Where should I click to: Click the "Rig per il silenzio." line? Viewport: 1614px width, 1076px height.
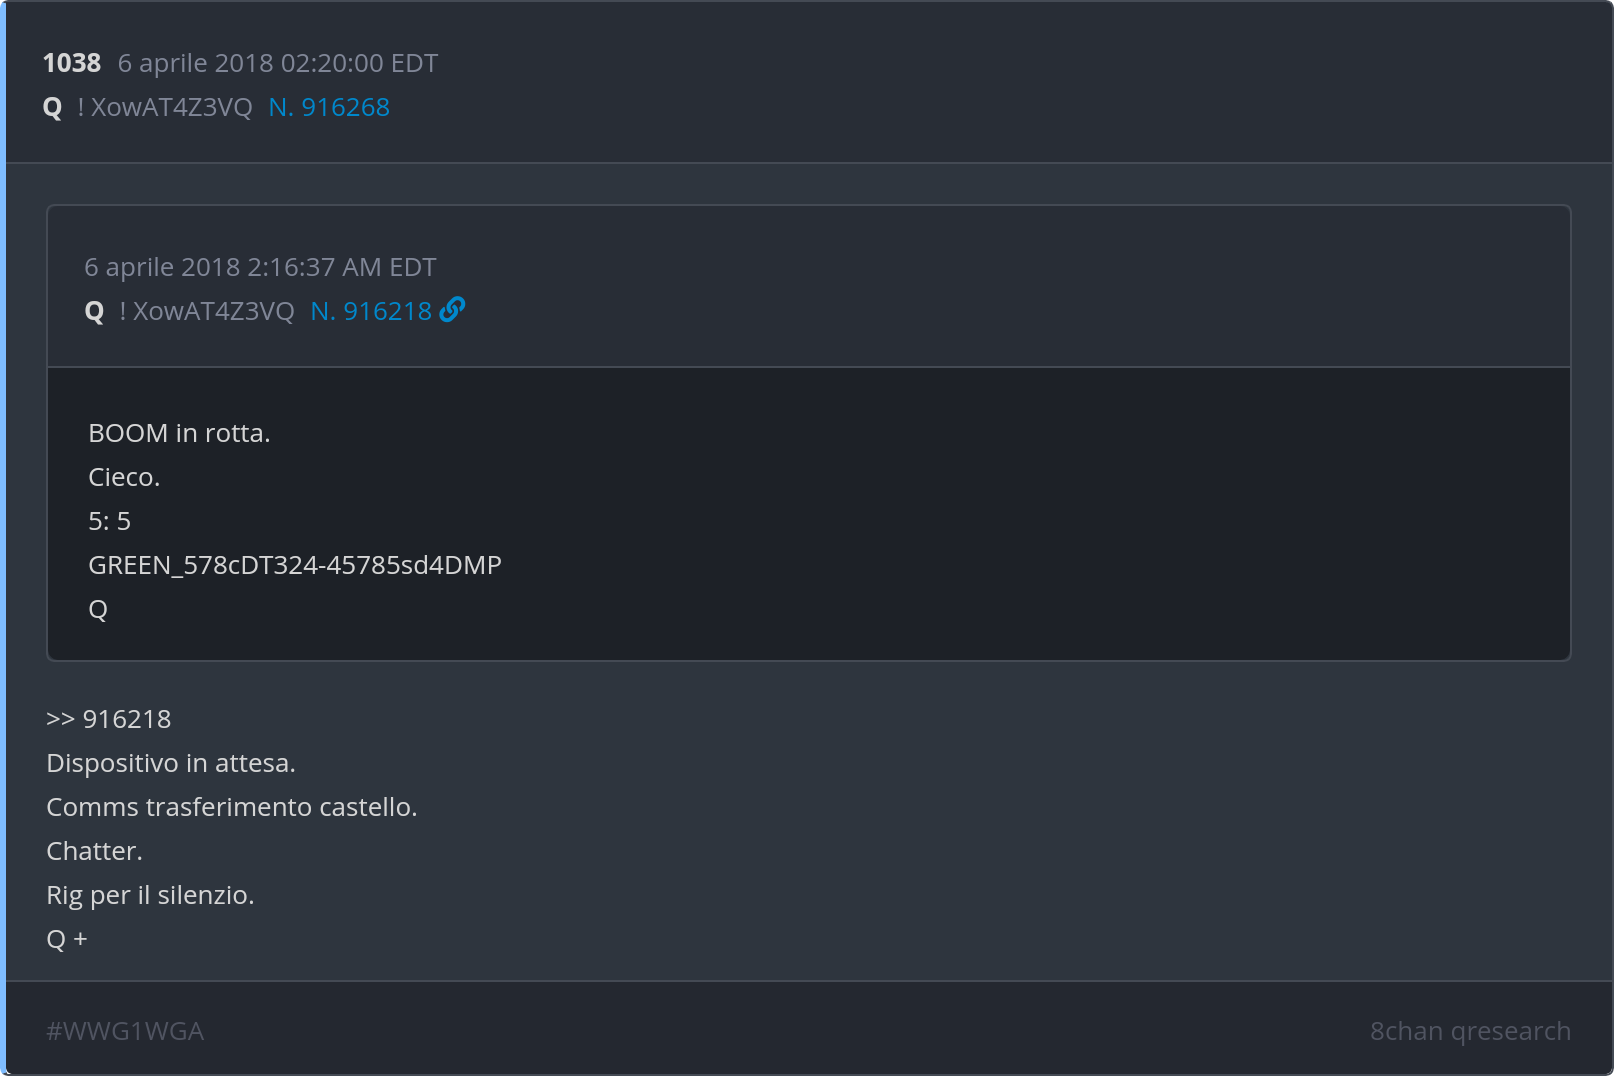tap(150, 895)
